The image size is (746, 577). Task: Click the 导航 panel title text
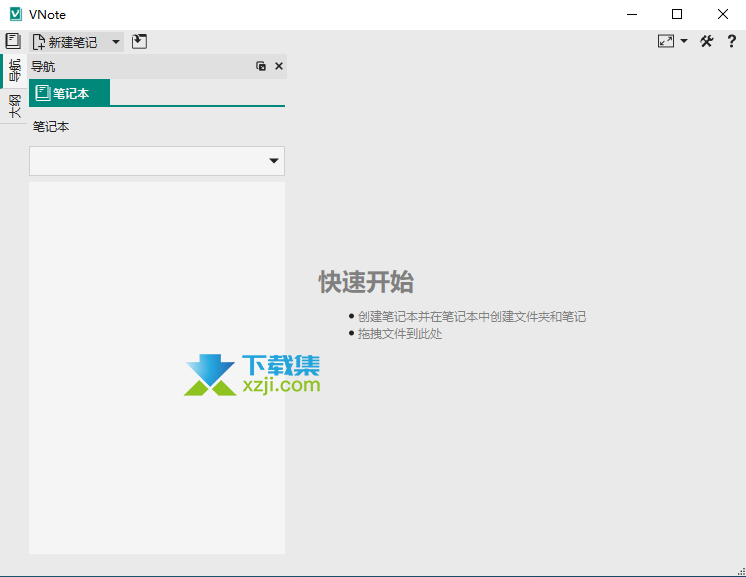point(43,67)
